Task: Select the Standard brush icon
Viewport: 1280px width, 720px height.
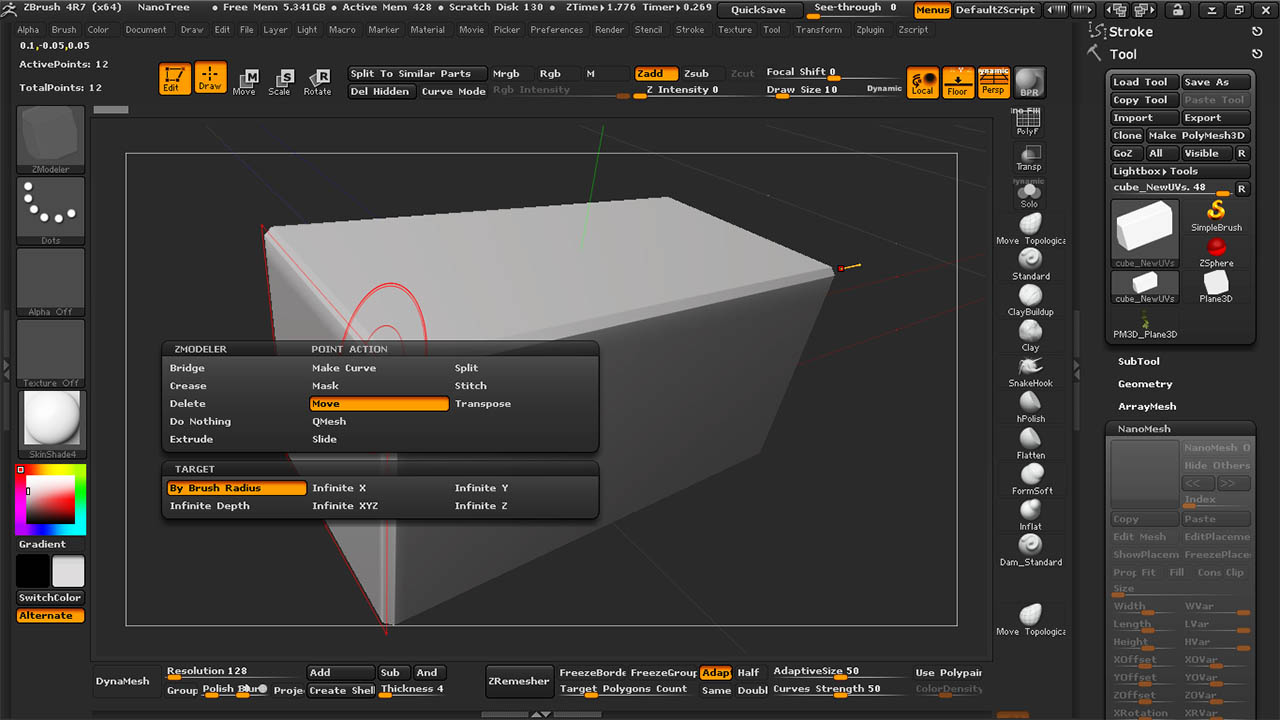Action: click(x=1030, y=264)
